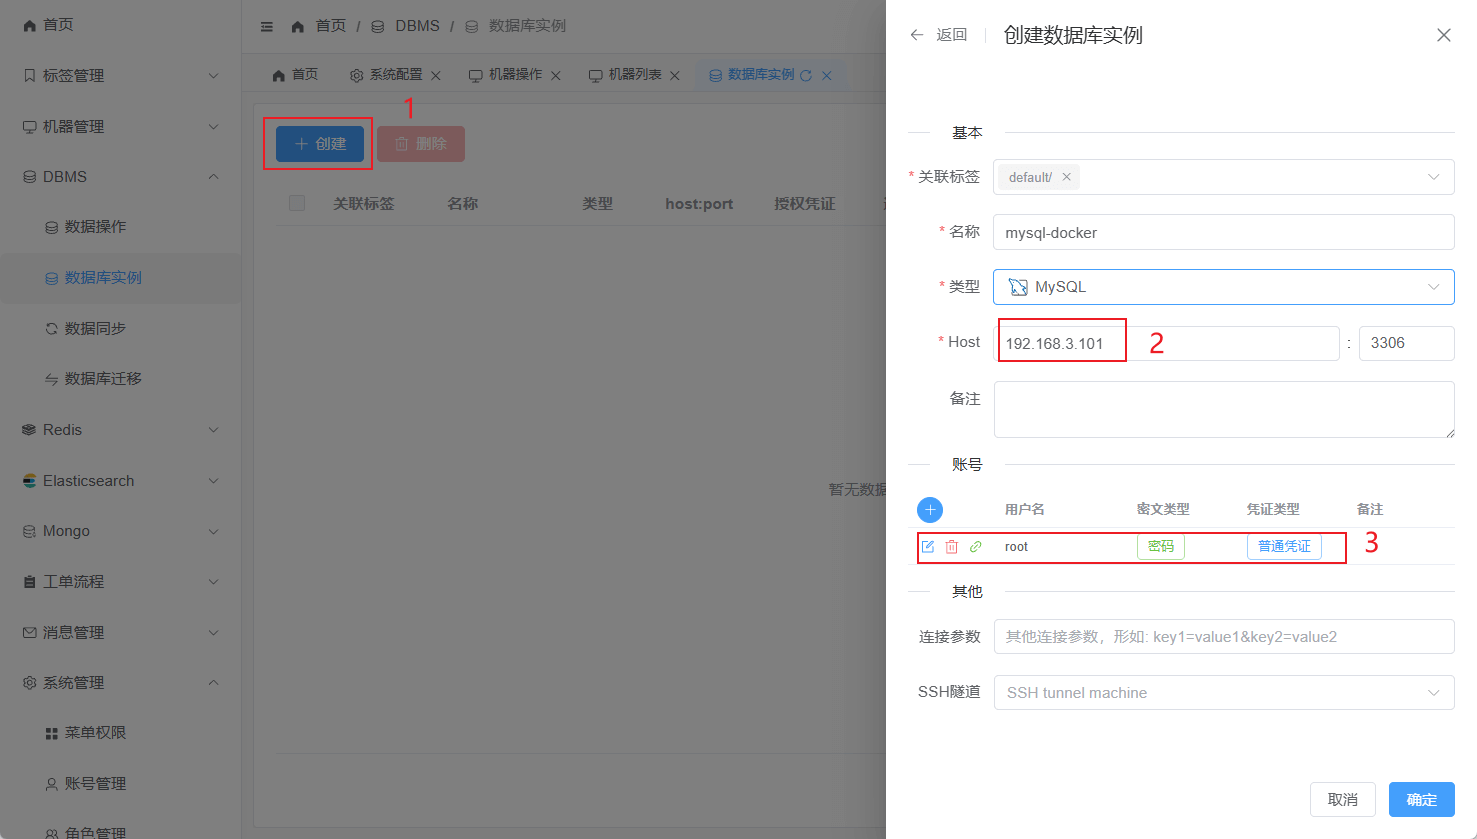Remove the default/ tag with its x icon
Viewport: 1477px width, 839px height.
point(1067,177)
